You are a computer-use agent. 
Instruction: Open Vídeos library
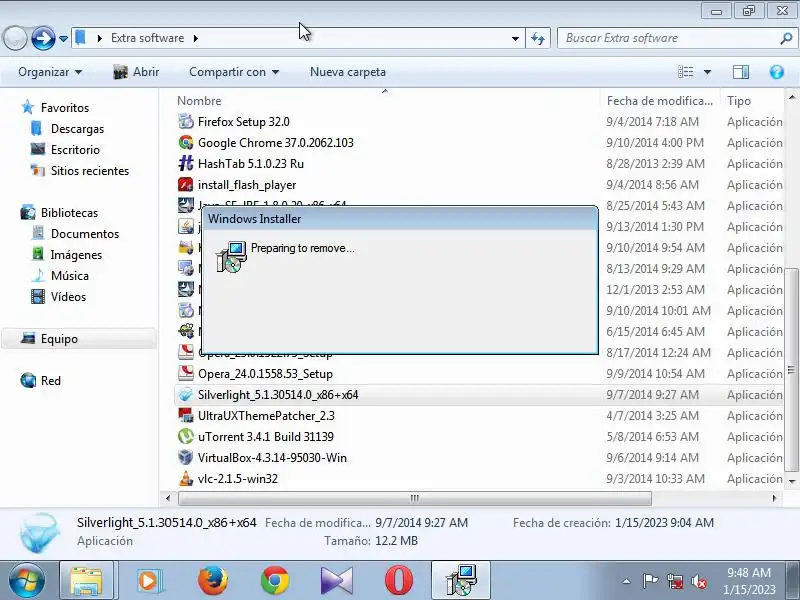coord(68,296)
